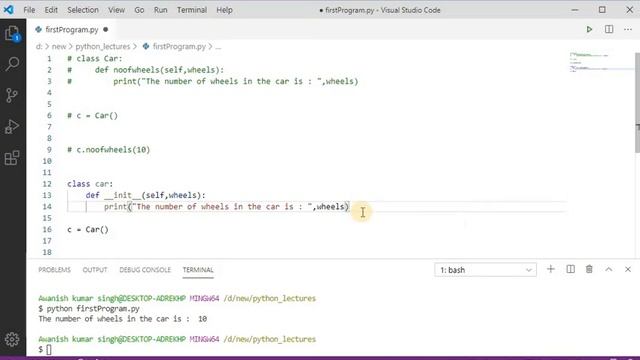Click the commented '# class Car:' line

point(95,58)
